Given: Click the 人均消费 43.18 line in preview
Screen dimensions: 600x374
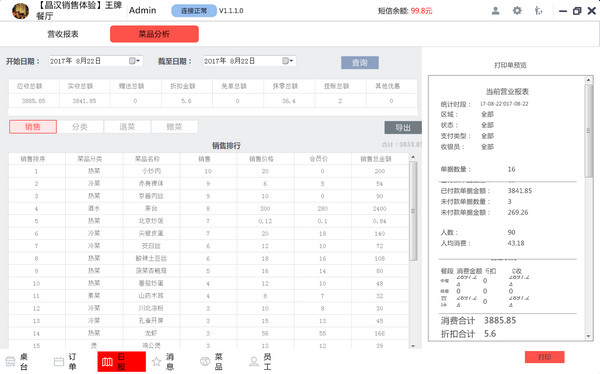Looking at the screenshot, I should point(483,243).
